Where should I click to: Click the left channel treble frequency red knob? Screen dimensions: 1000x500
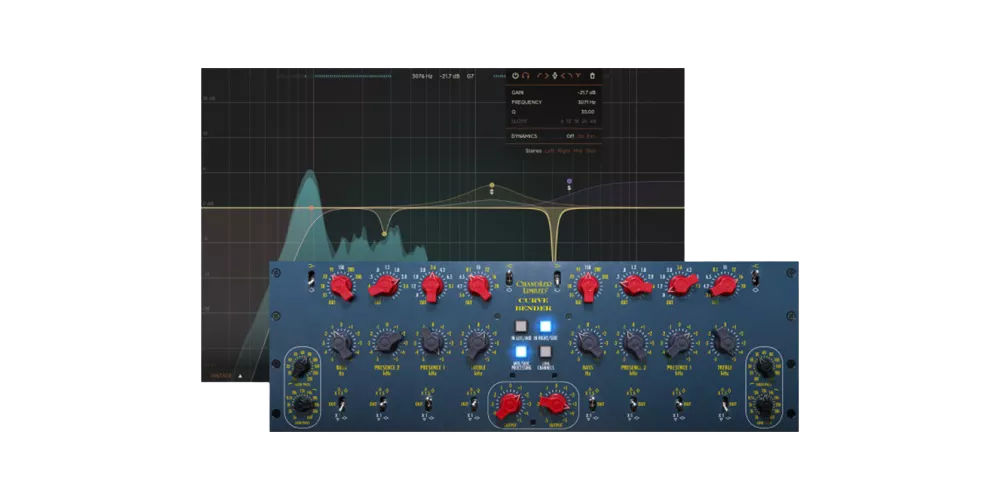(x=479, y=286)
